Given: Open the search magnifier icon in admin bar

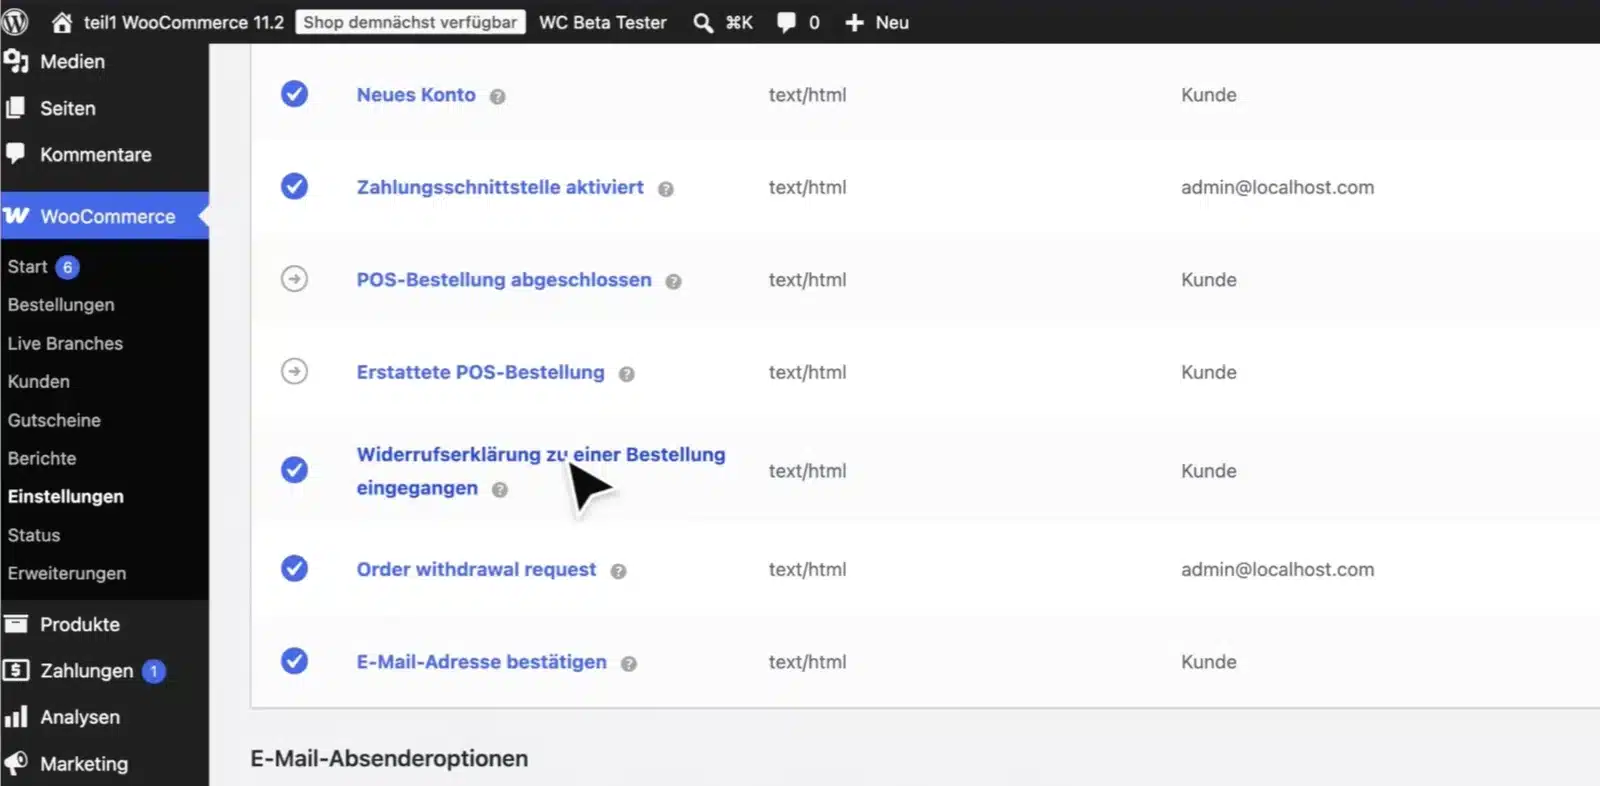Looking at the screenshot, I should [x=703, y=22].
